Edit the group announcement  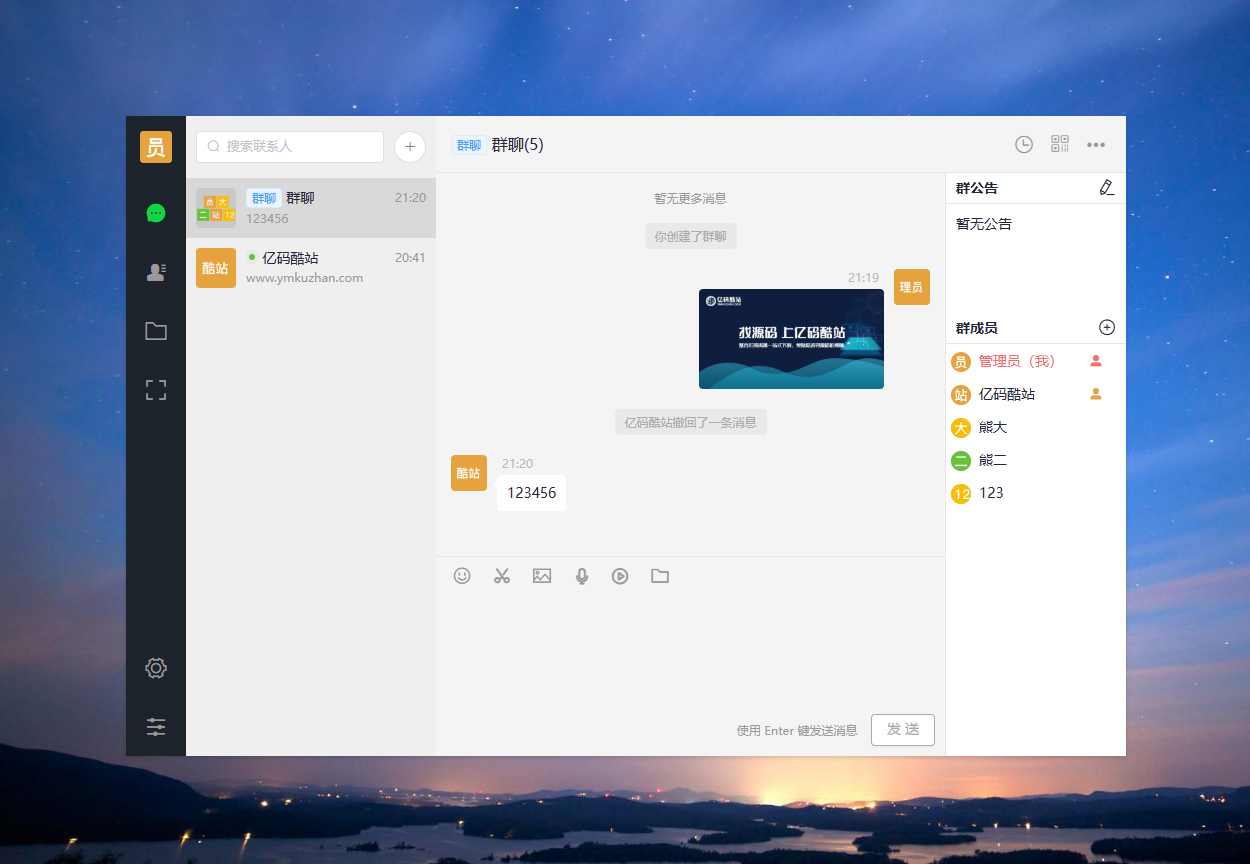coord(1106,187)
